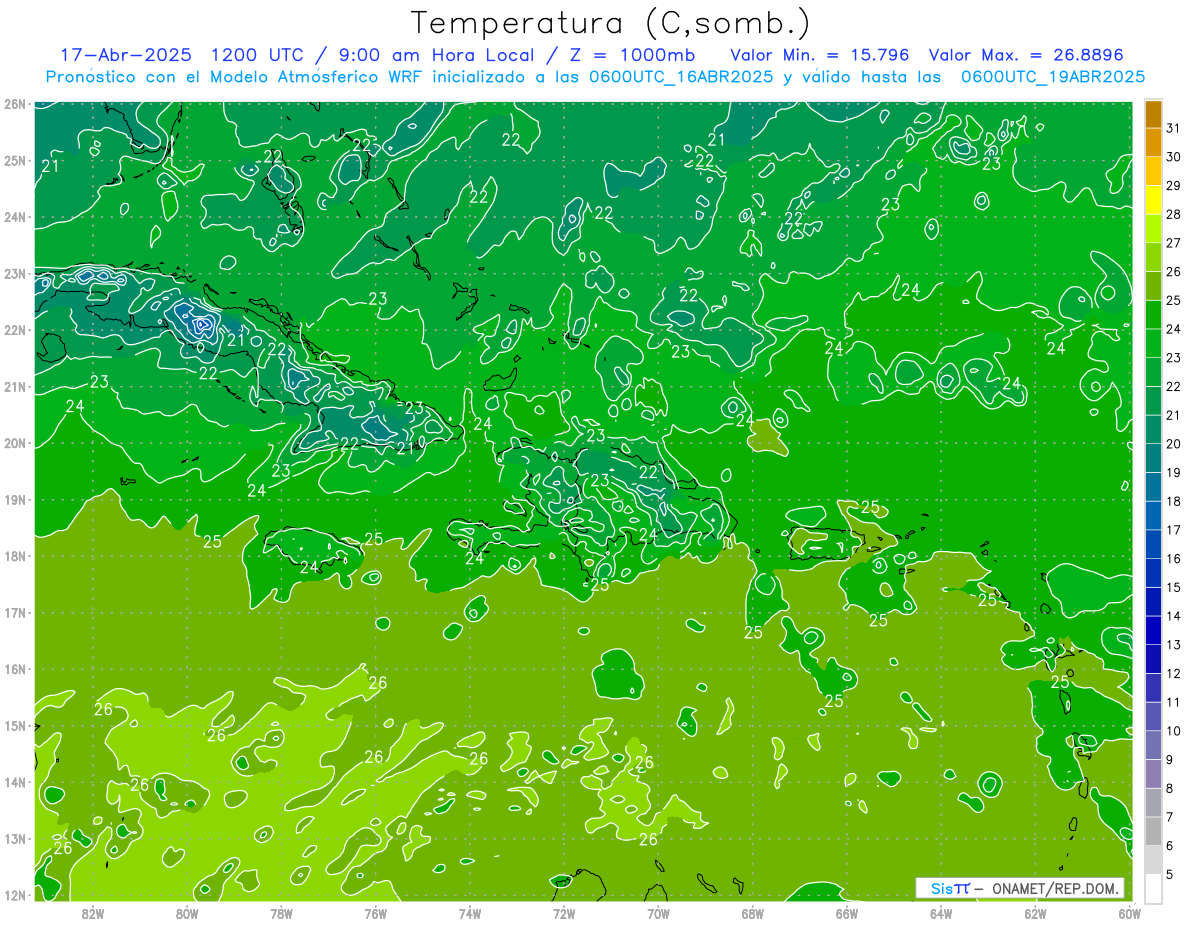1200x927 pixels.
Task: Click the 64W longitude axis label
Action: 941,913
